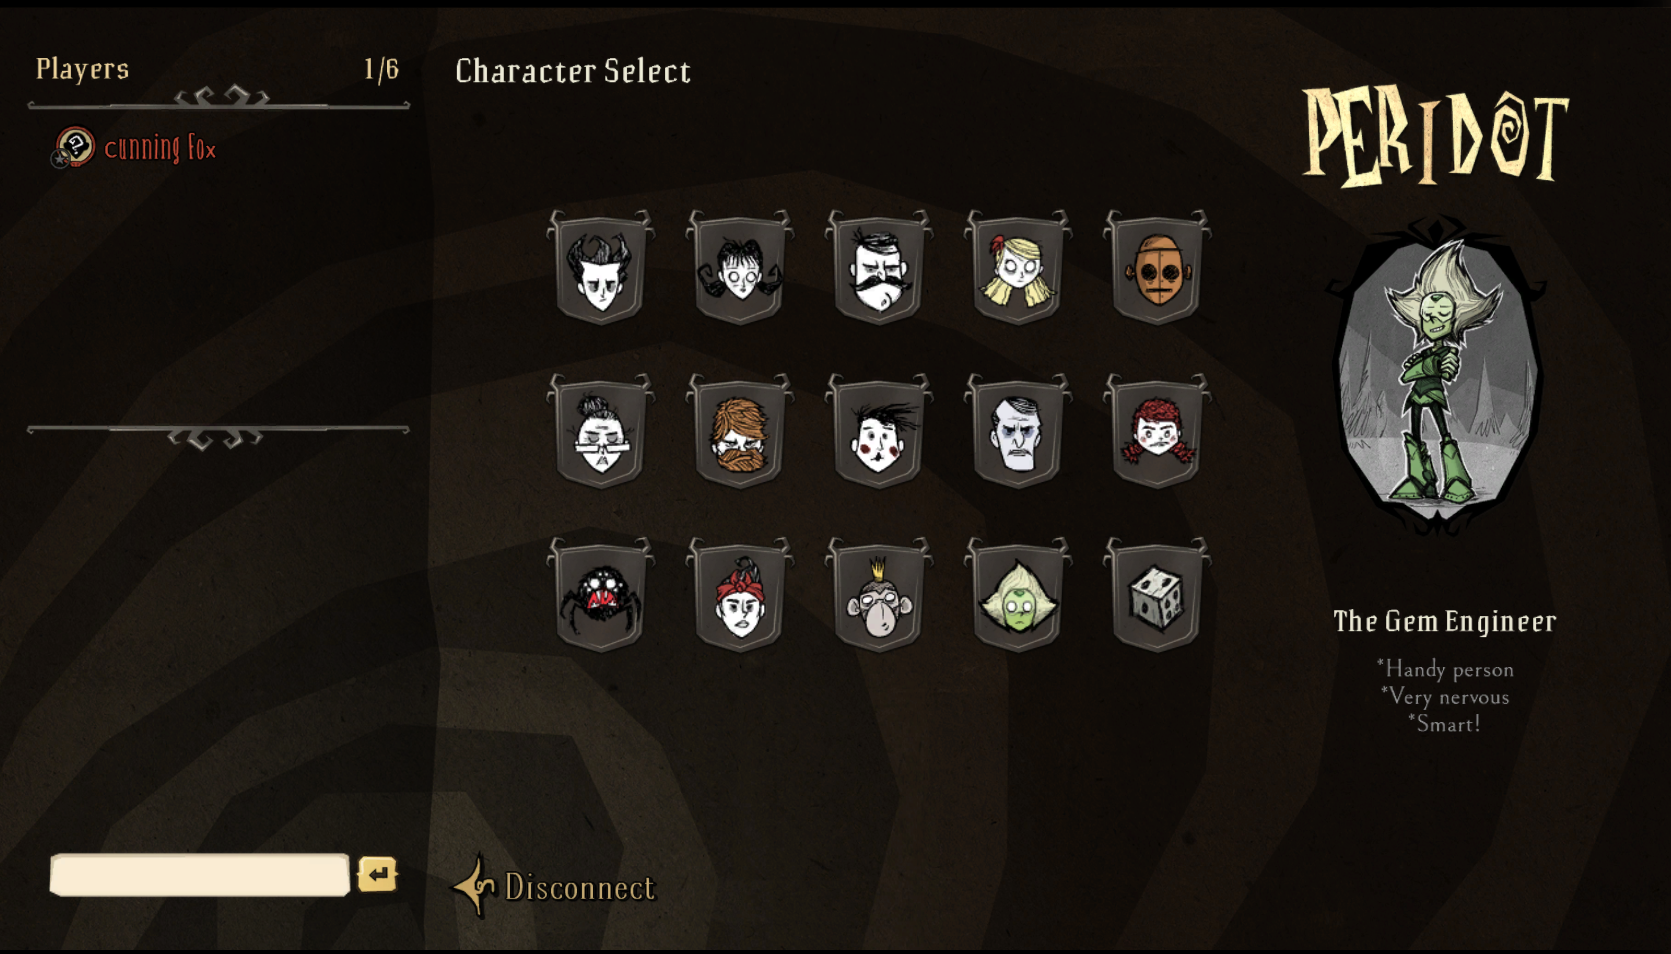Pick Woodie the bearded lumberjack portrait
This screenshot has width=1671, height=954.
tap(739, 431)
